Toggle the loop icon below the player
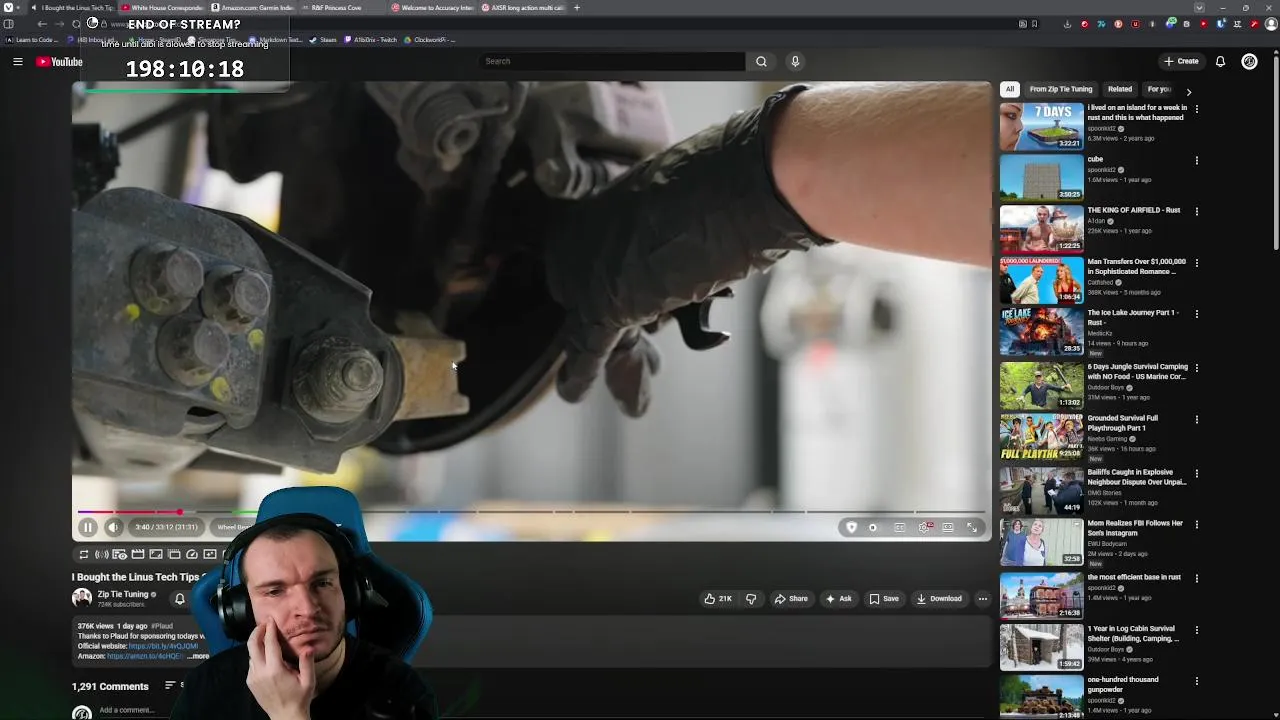This screenshot has width=1280, height=720. [84, 554]
